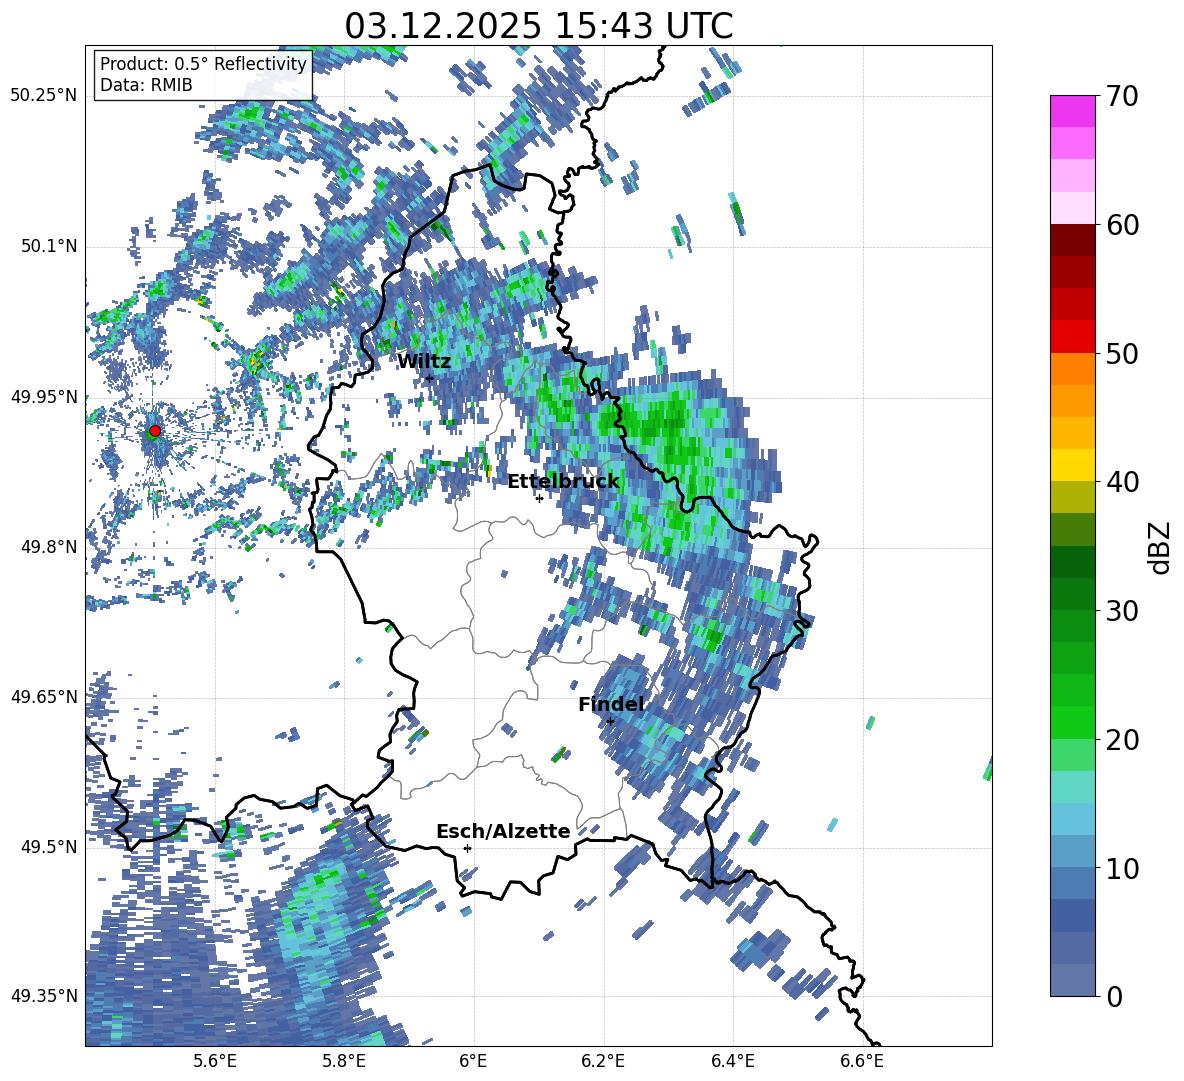The width and height of the screenshot is (1184, 1081).
Task: Click the 0 tick on the colorbar
Action: coord(1114,996)
